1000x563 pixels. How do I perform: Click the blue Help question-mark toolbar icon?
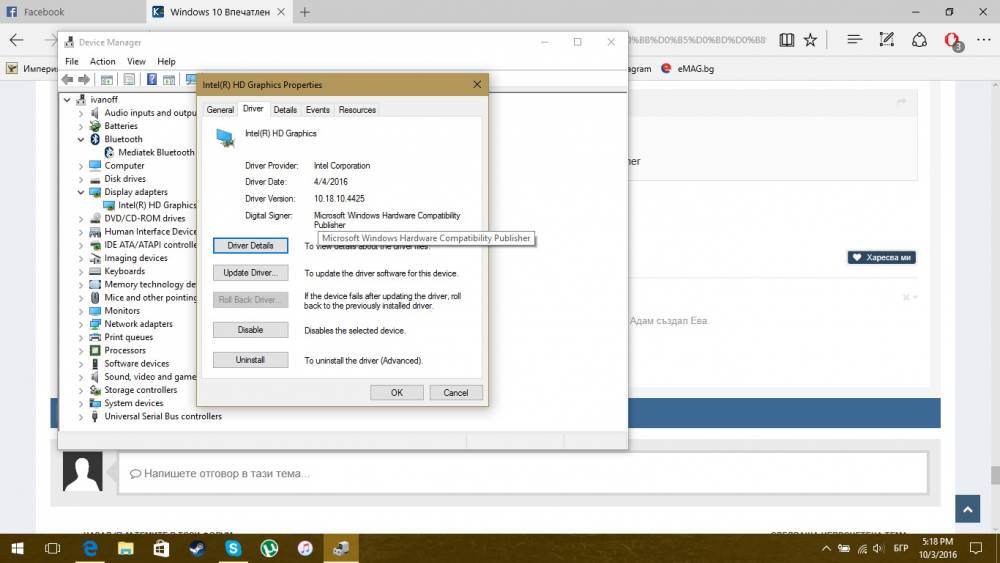pos(152,80)
